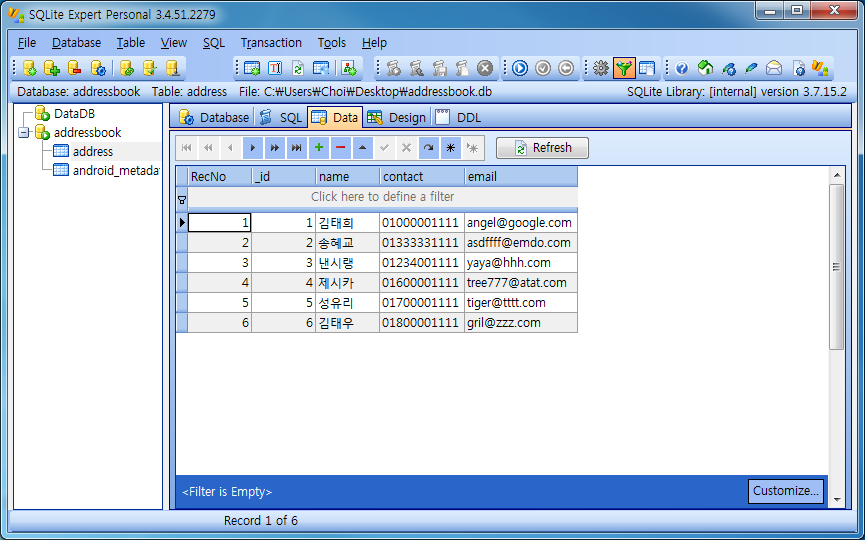The width and height of the screenshot is (865, 540).
Task: Insert a record with green plus button
Action: [x=319, y=148]
